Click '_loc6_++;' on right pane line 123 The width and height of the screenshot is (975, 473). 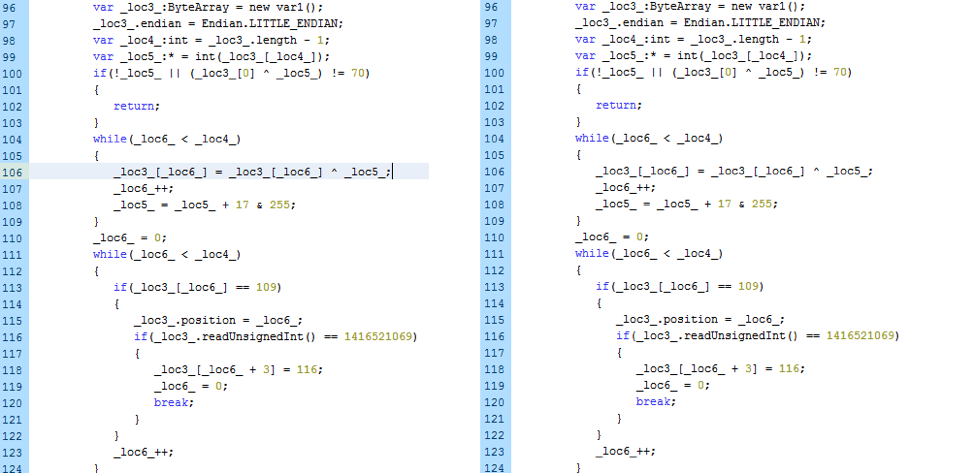coord(626,451)
